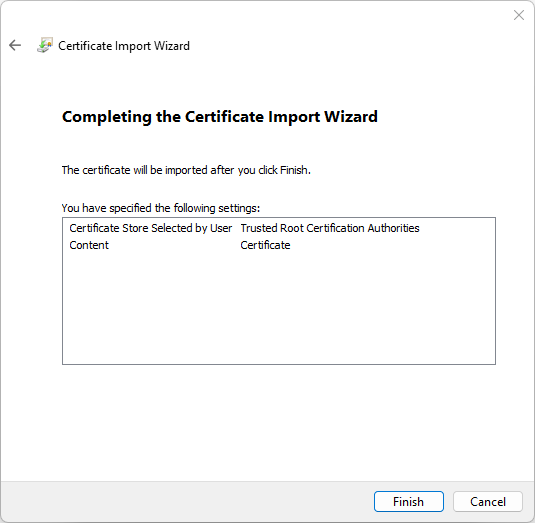
Task: Click 'You have specified the following settings' label
Action: click(x=161, y=208)
